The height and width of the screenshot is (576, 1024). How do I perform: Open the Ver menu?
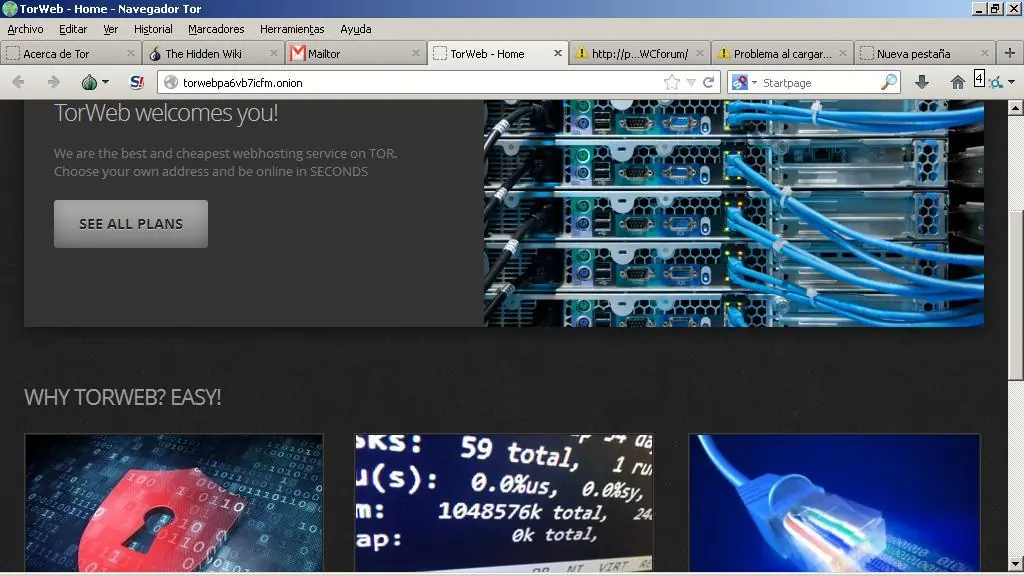pyautogui.click(x=110, y=29)
